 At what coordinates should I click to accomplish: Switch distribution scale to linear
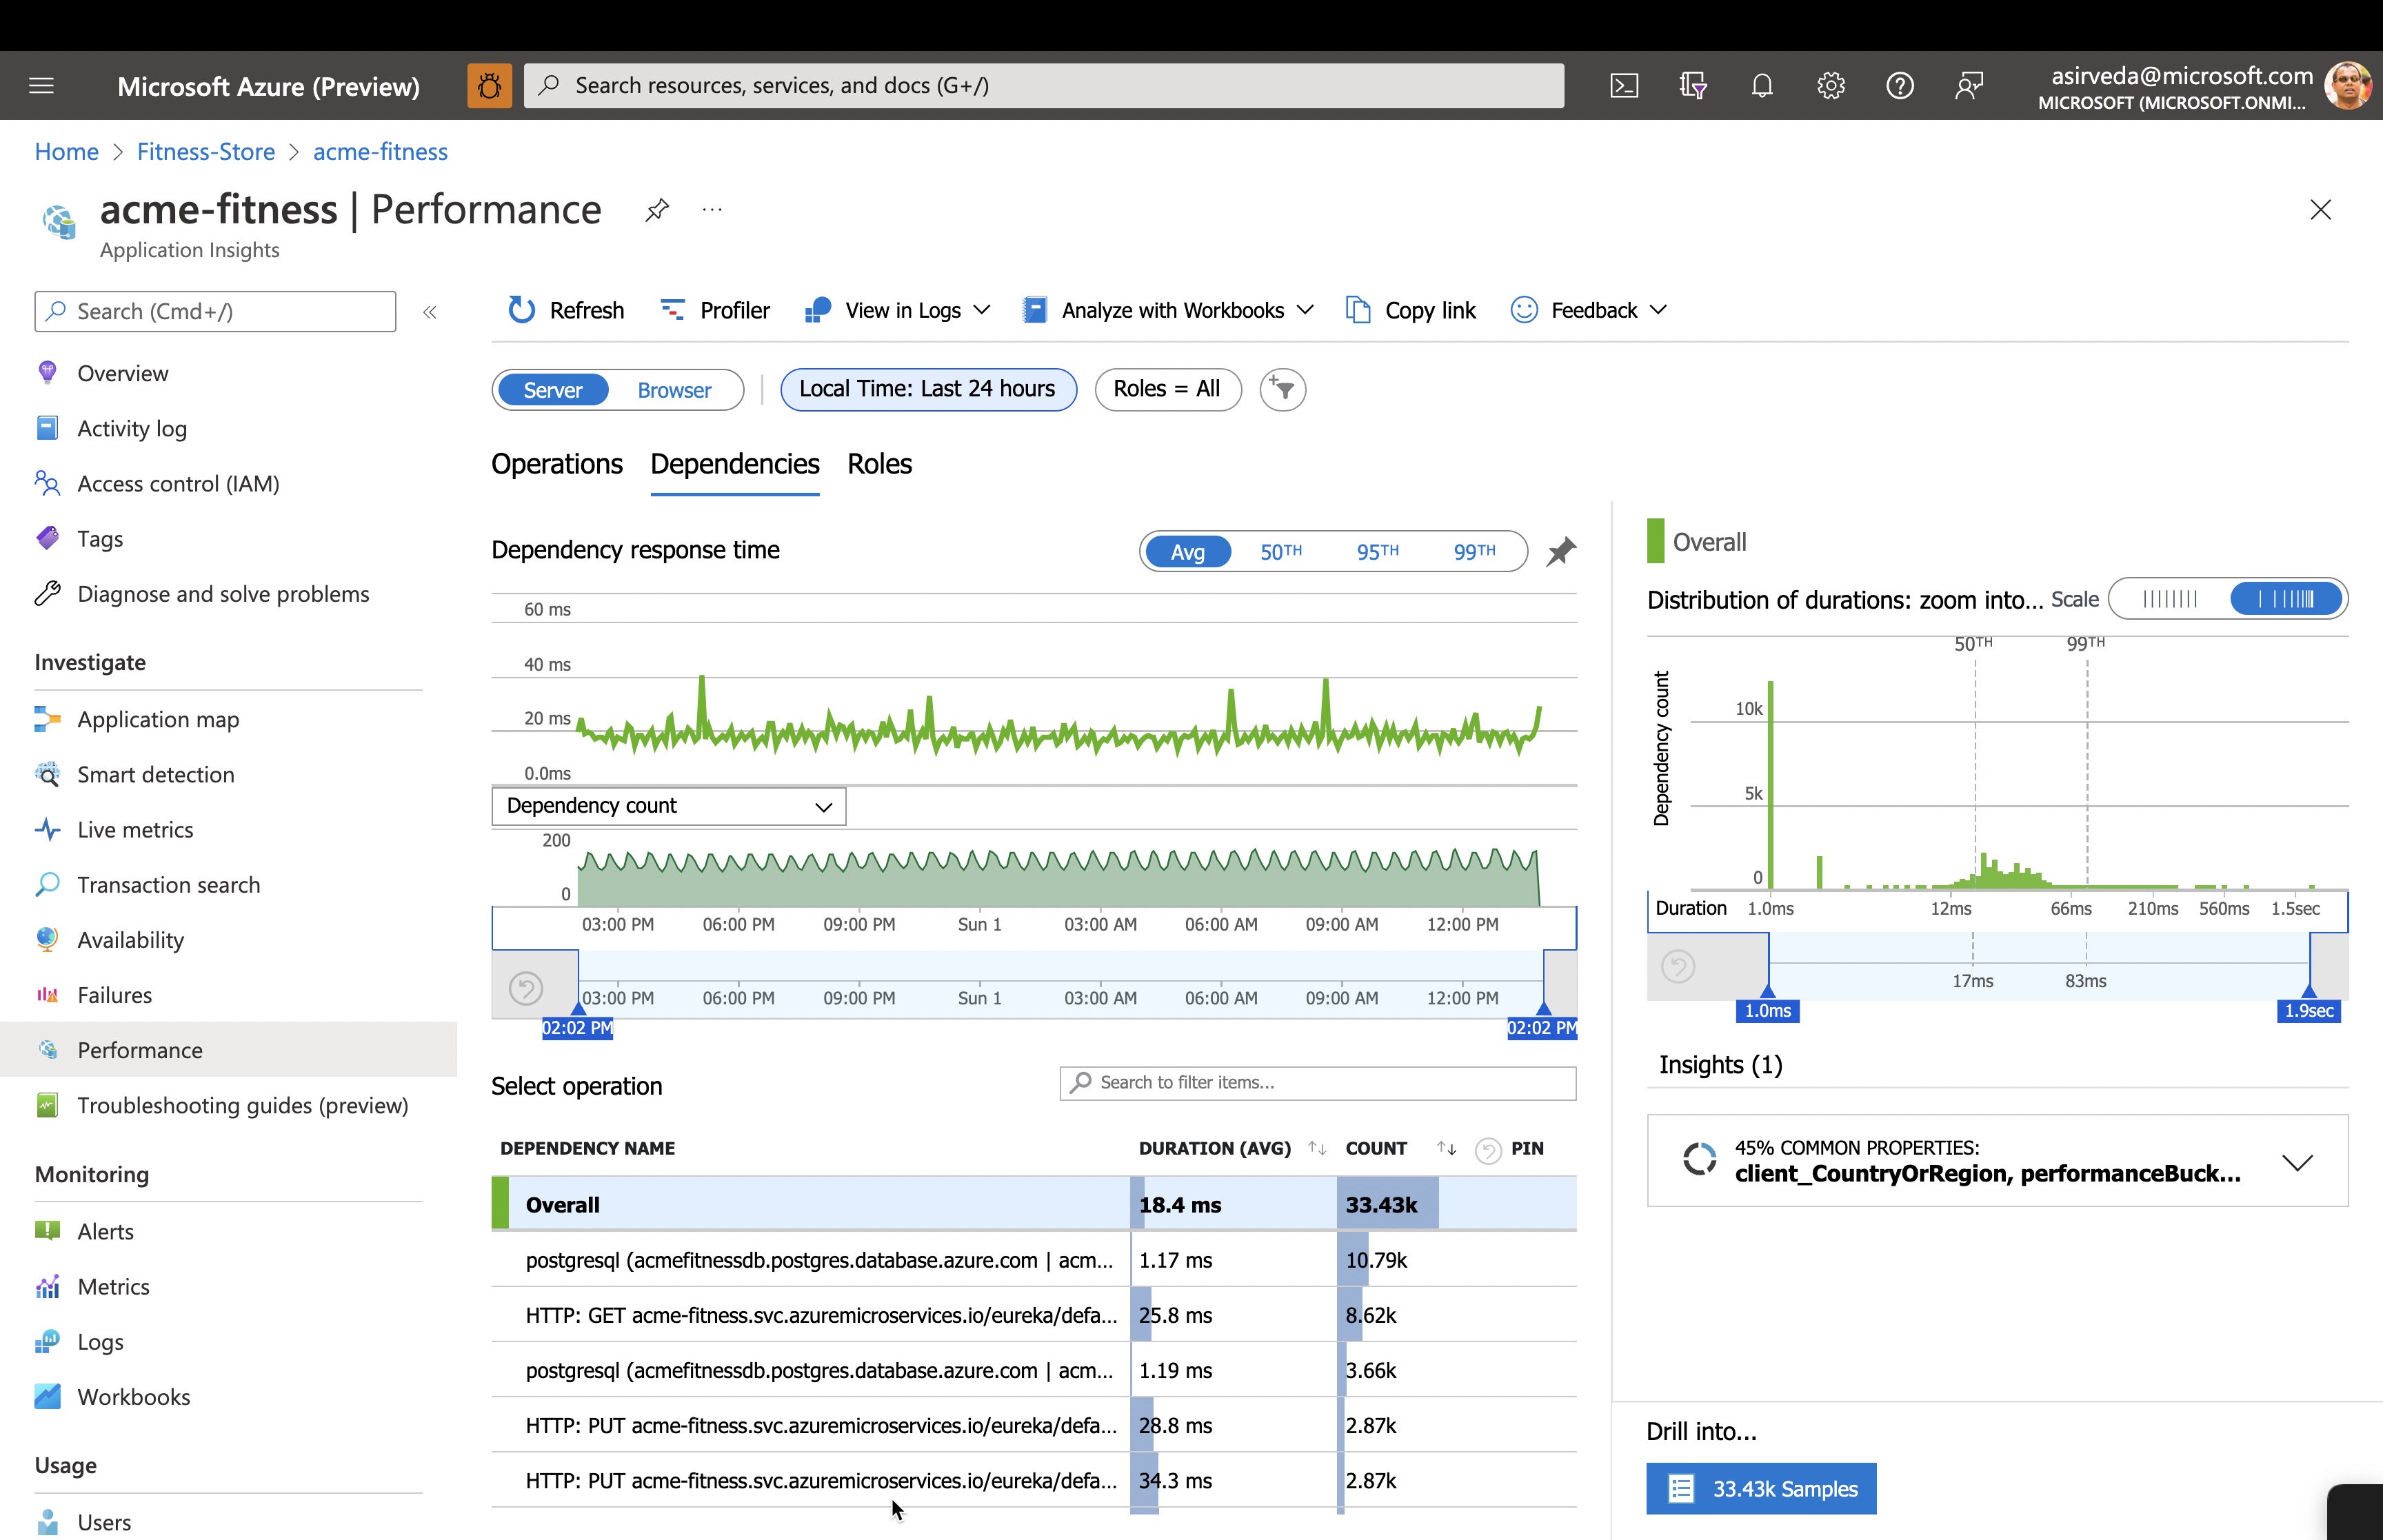[x=2170, y=599]
